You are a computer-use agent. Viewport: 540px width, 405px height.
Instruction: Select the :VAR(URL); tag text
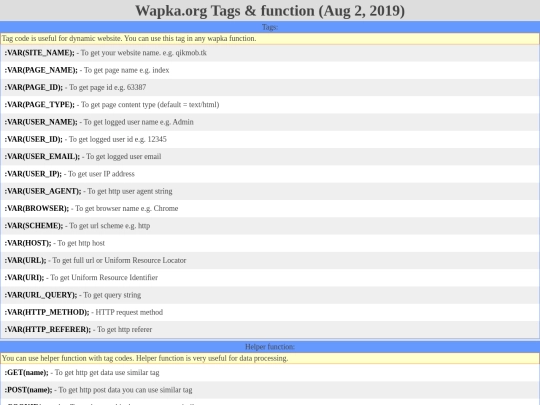pos(25,260)
